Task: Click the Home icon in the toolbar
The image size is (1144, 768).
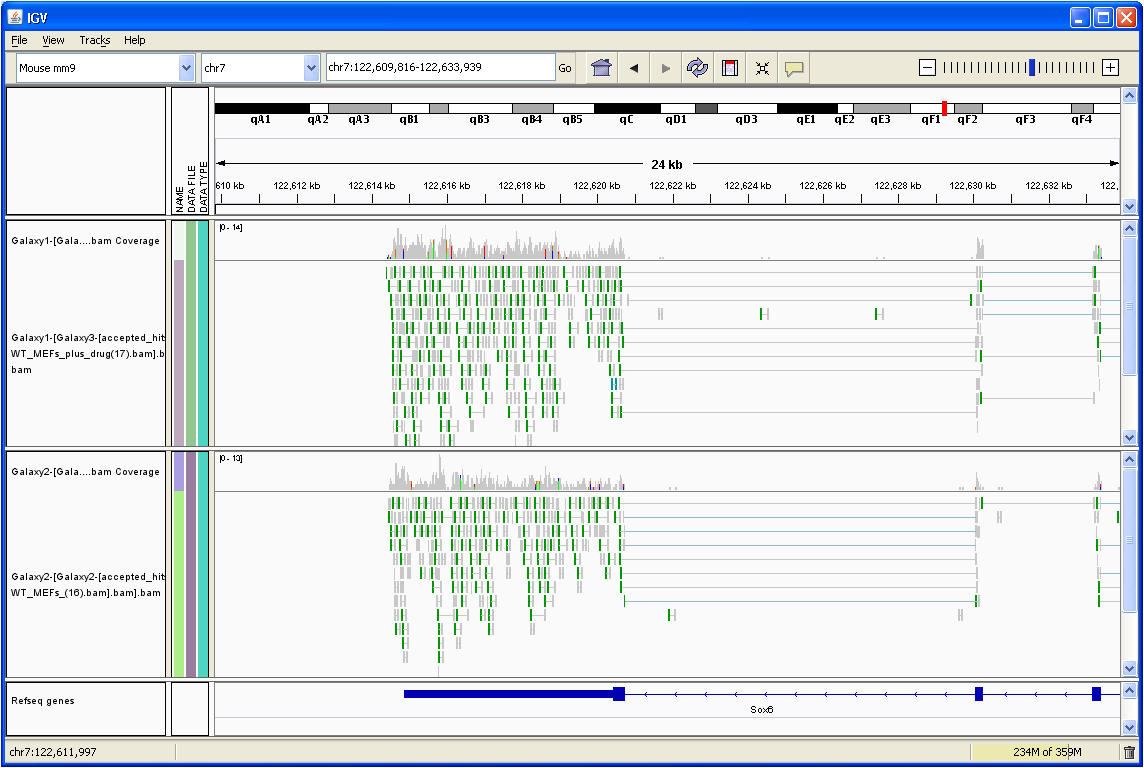Action: point(601,68)
